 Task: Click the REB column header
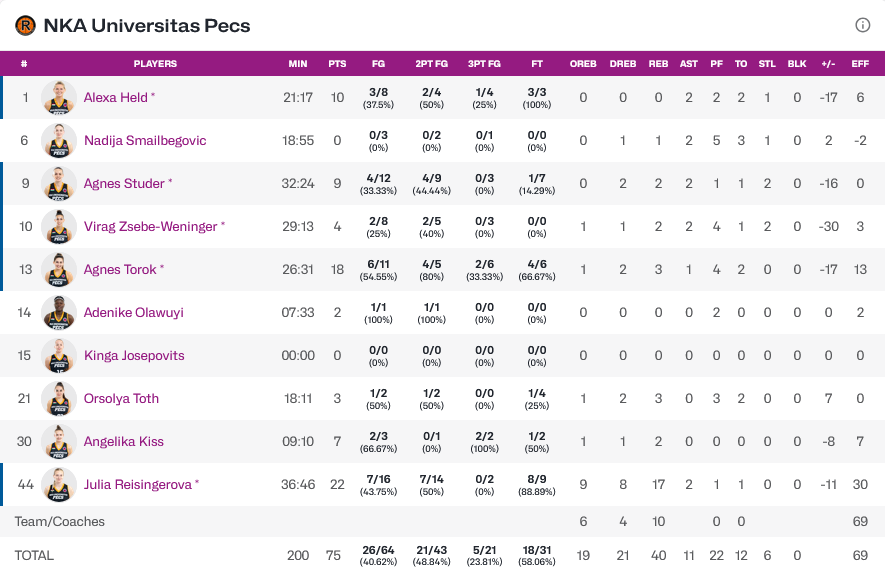(x=658, y=64)
